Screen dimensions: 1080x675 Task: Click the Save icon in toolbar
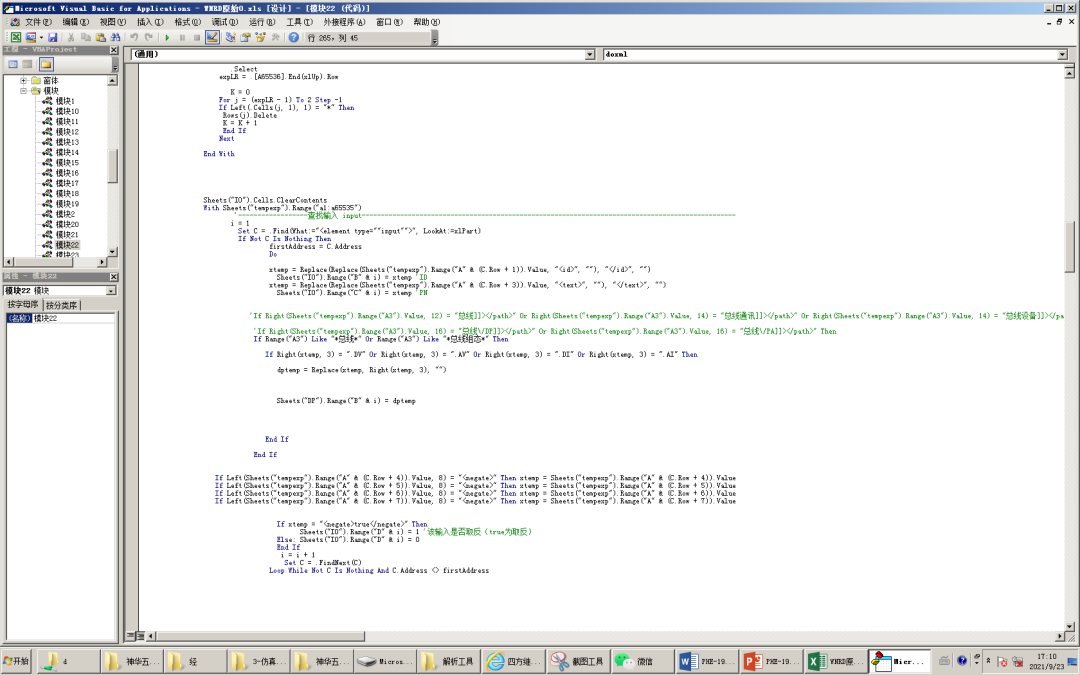pos(52,37)
